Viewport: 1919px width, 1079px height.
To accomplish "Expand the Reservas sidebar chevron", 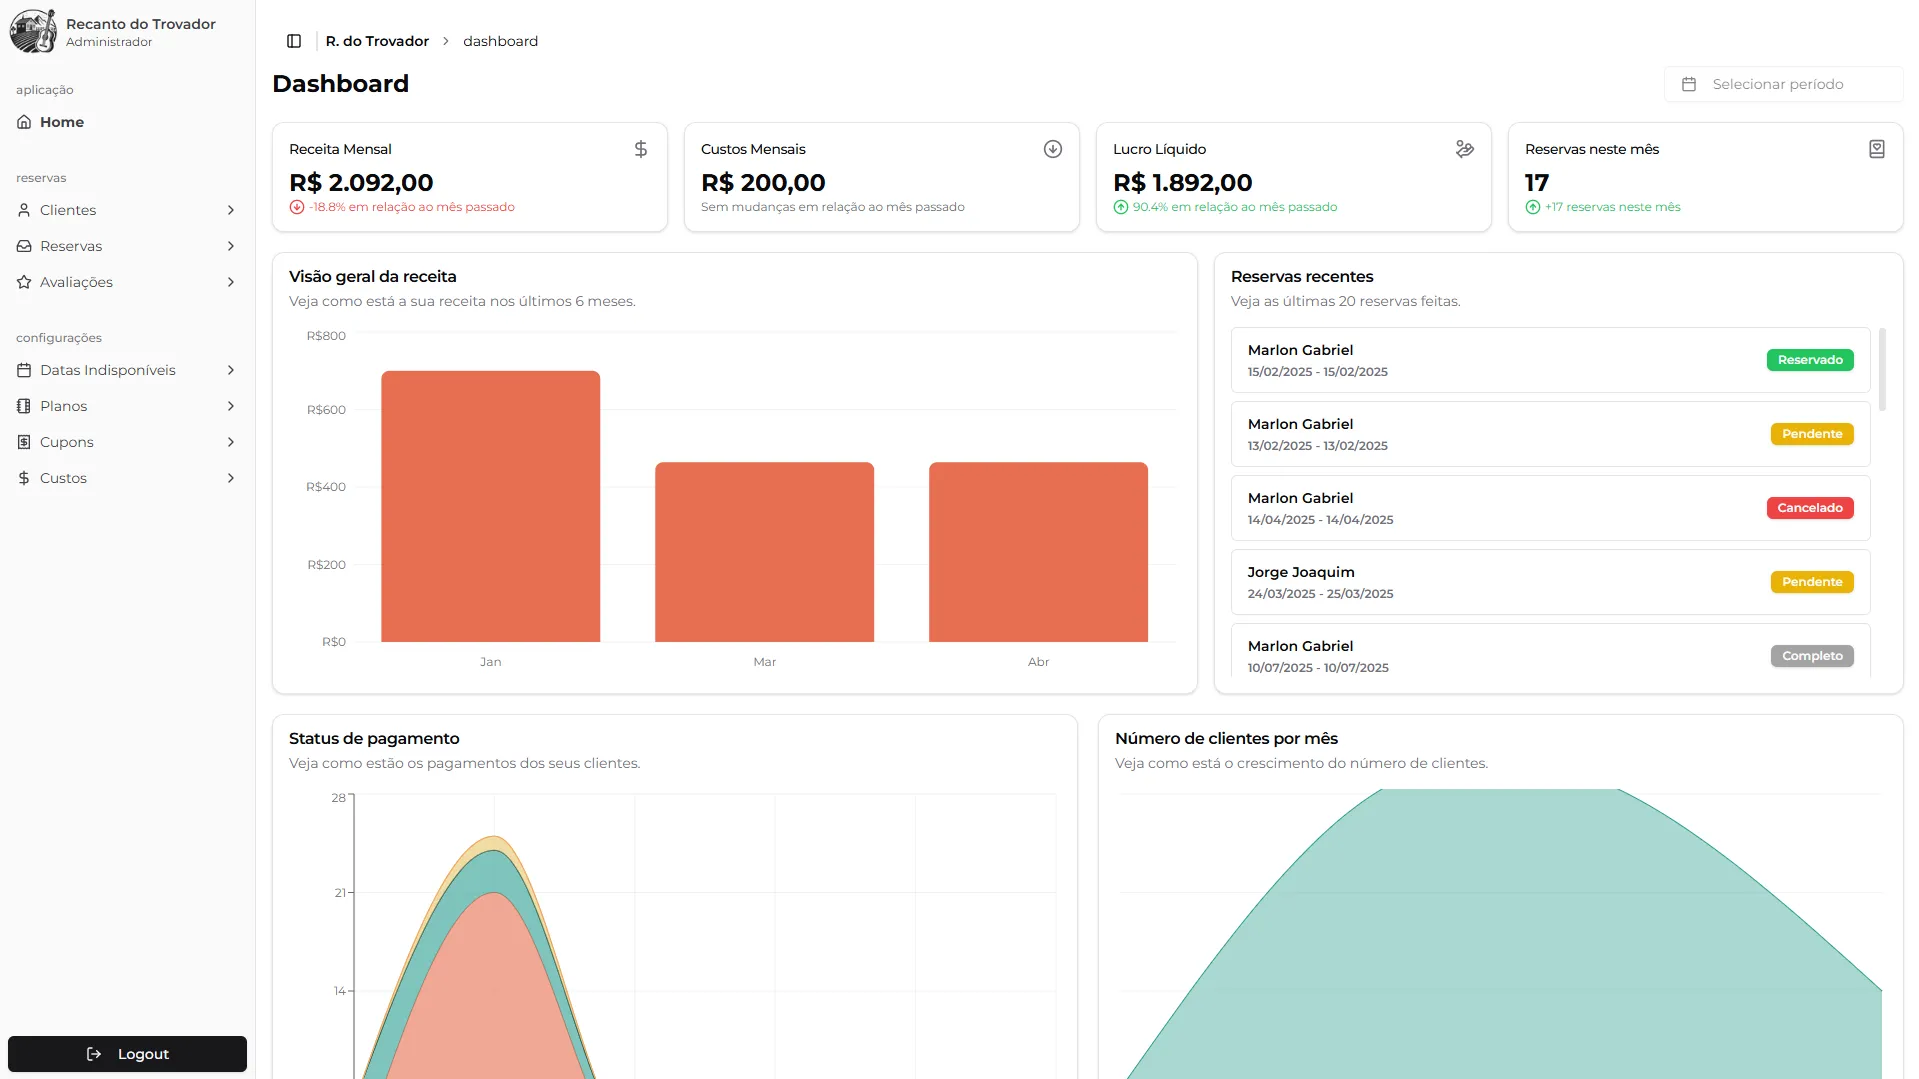I will click(231, 246).
